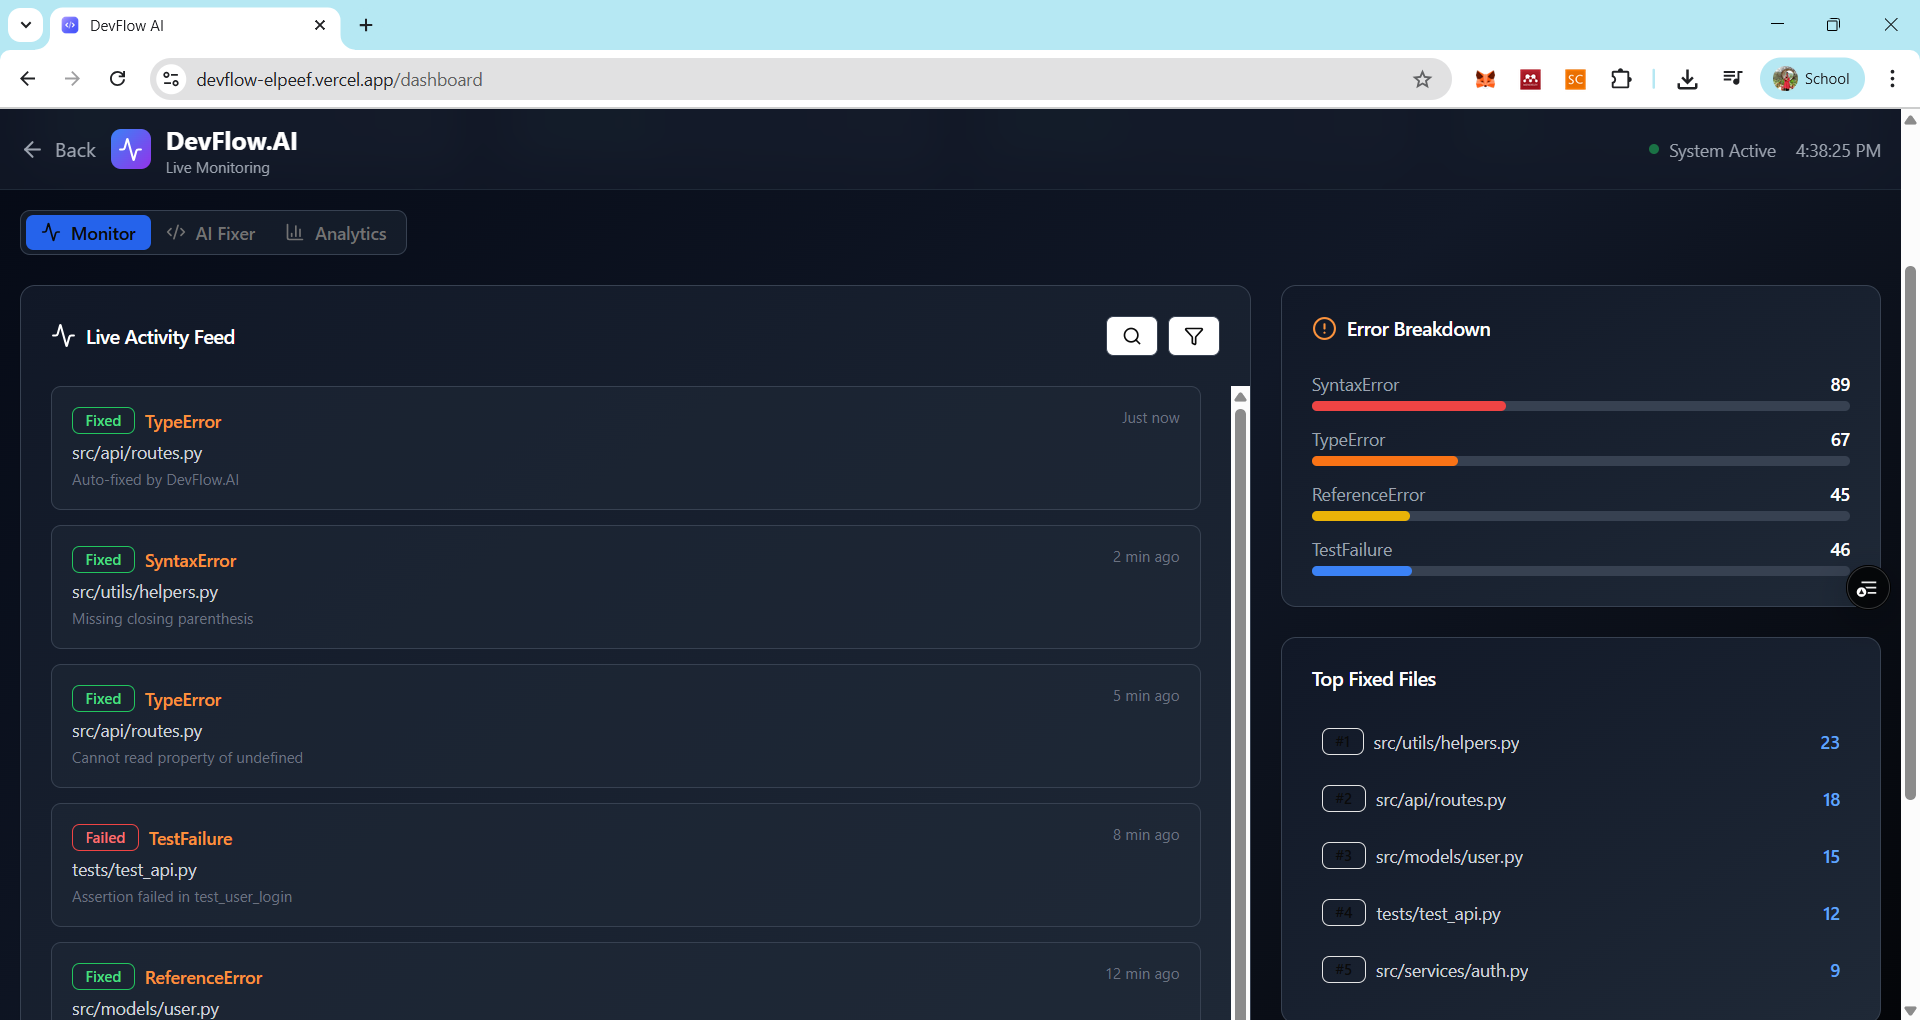
Task: Go back in browser history
Action: point(28,79)
